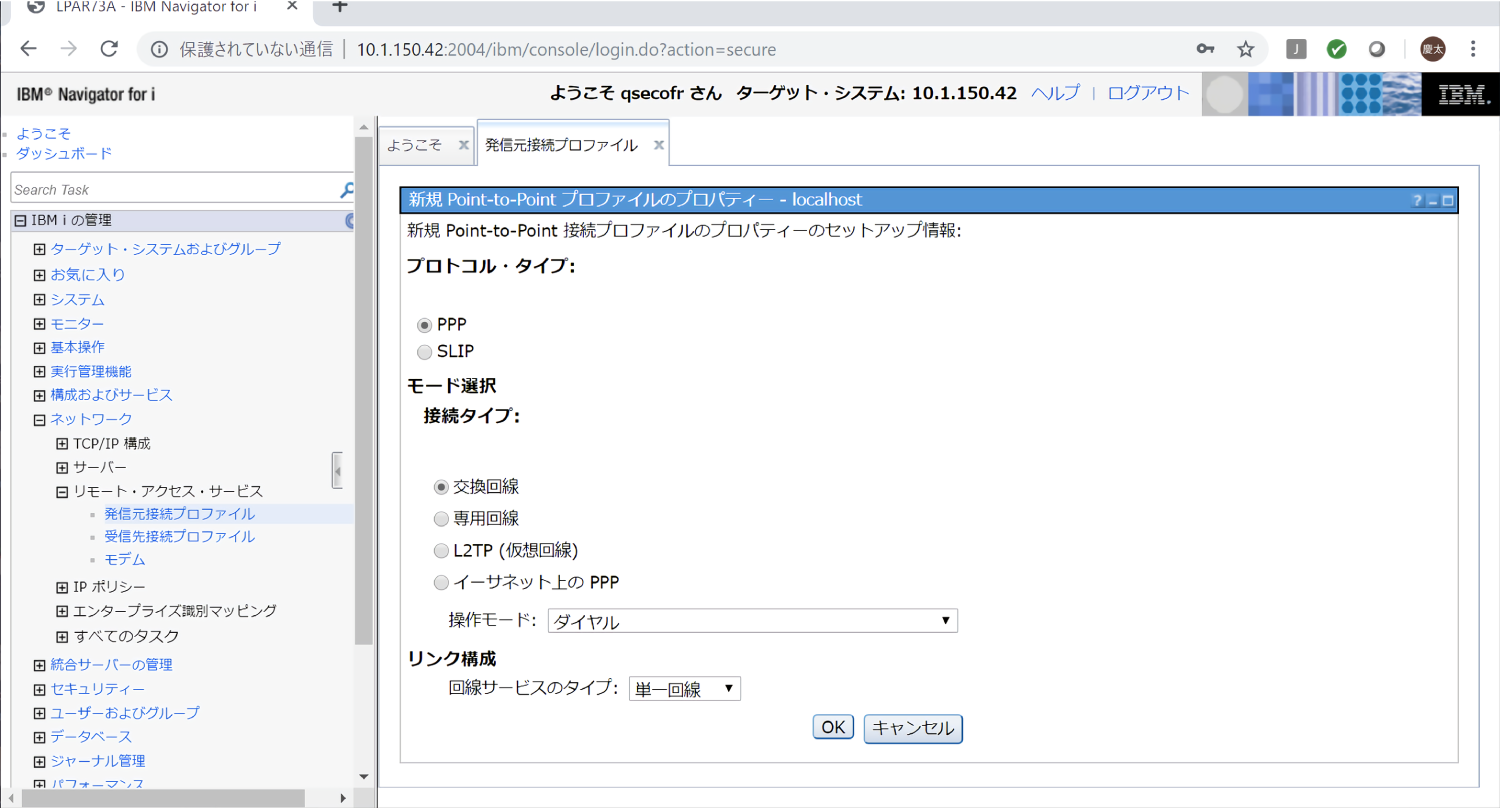Click the Search Task input field
Viewport: 1500px width, 808px height.
[175, 189]
